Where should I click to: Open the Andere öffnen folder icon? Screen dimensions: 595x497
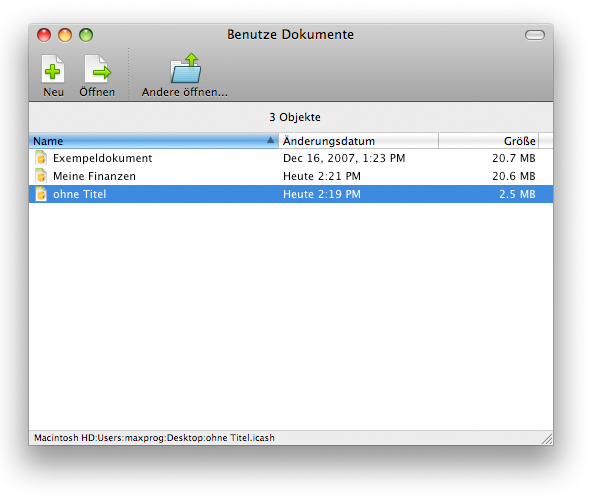[186, 68]
